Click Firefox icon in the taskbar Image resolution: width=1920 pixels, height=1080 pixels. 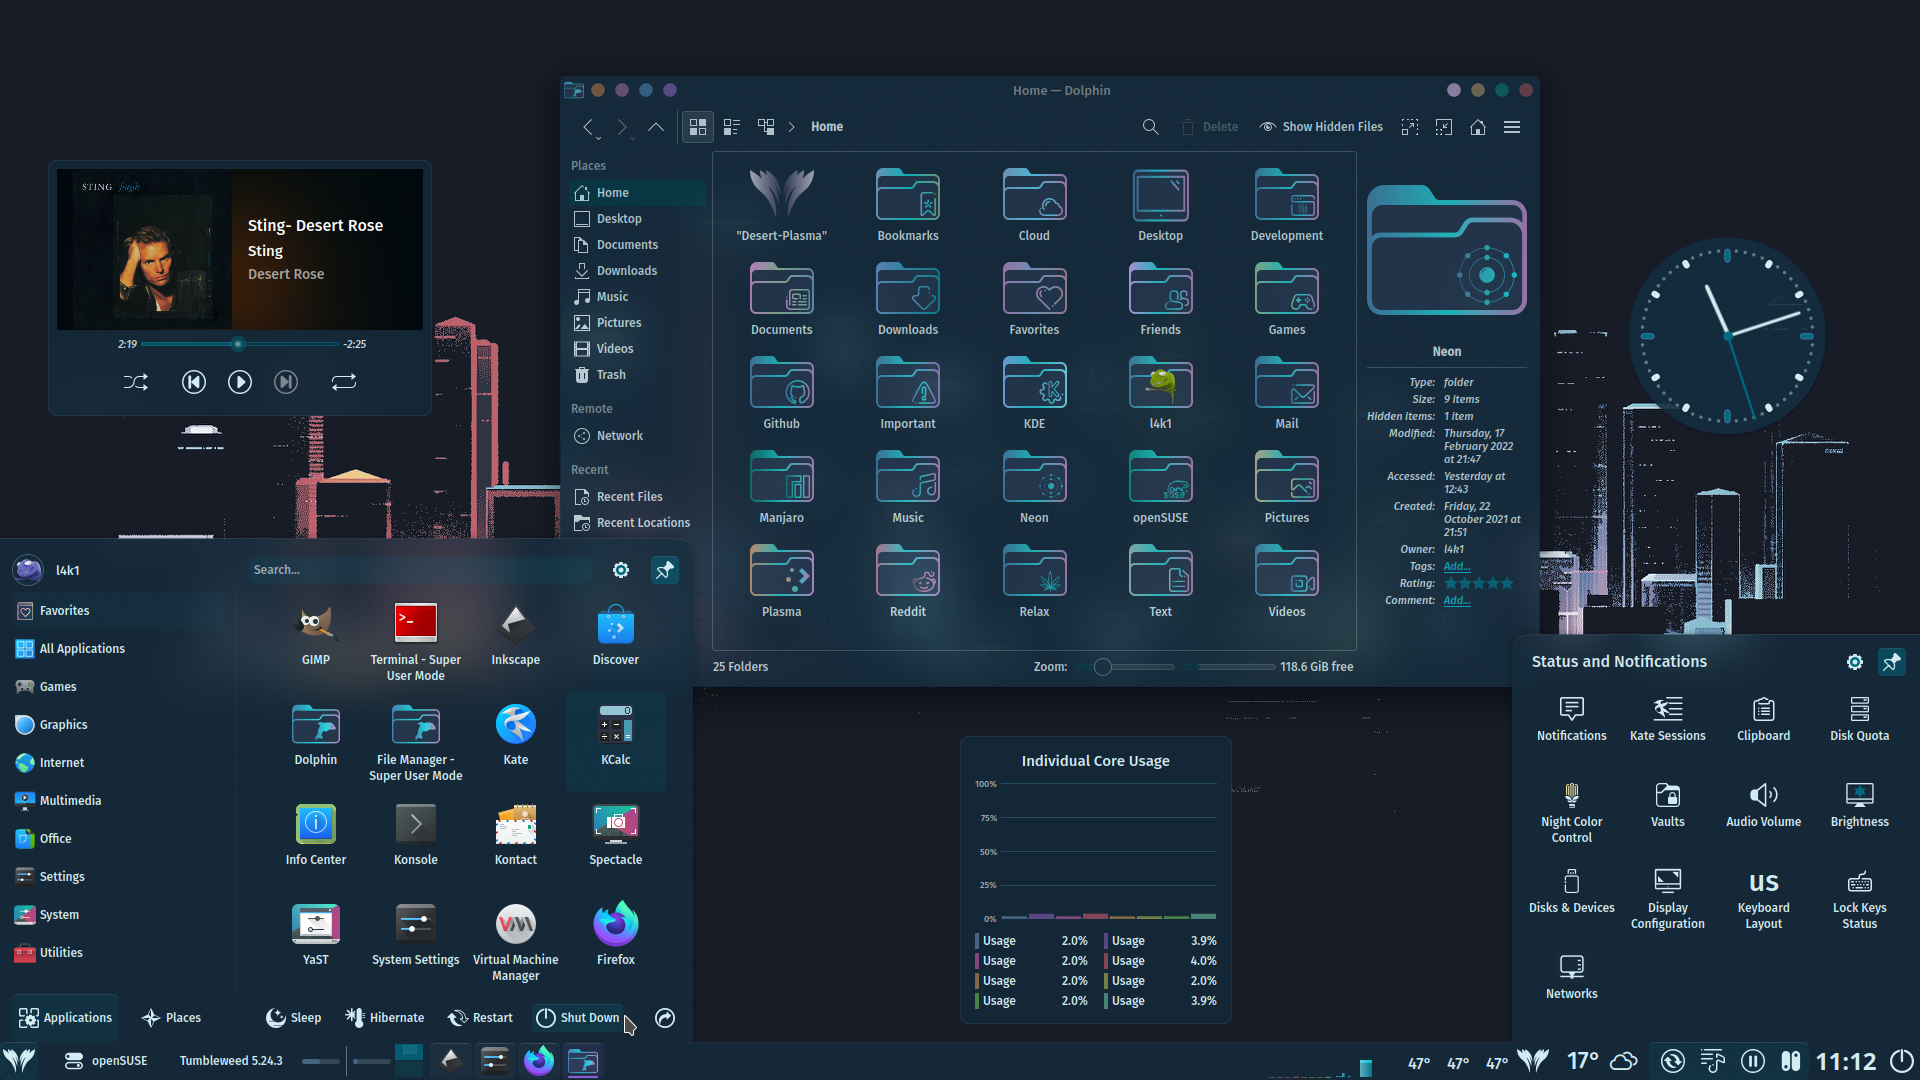click(x=539, y=1060)
